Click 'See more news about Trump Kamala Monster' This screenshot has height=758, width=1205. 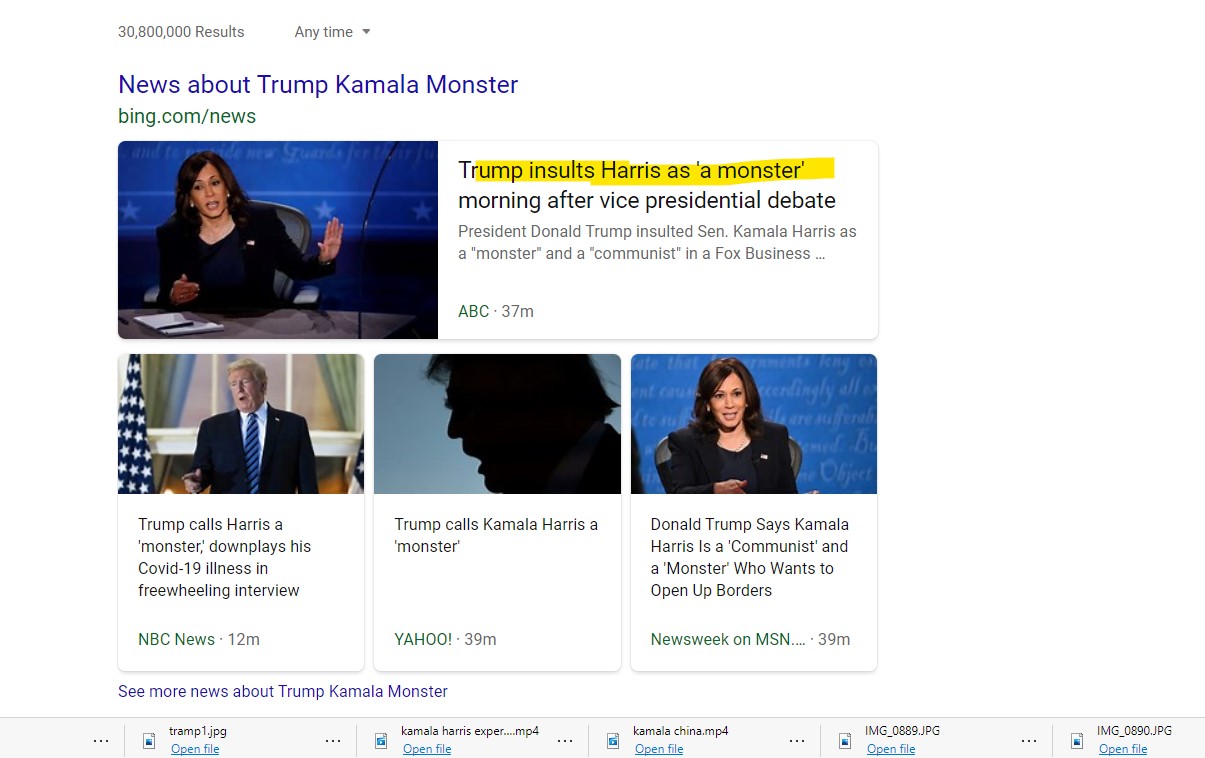pos(283,691)
